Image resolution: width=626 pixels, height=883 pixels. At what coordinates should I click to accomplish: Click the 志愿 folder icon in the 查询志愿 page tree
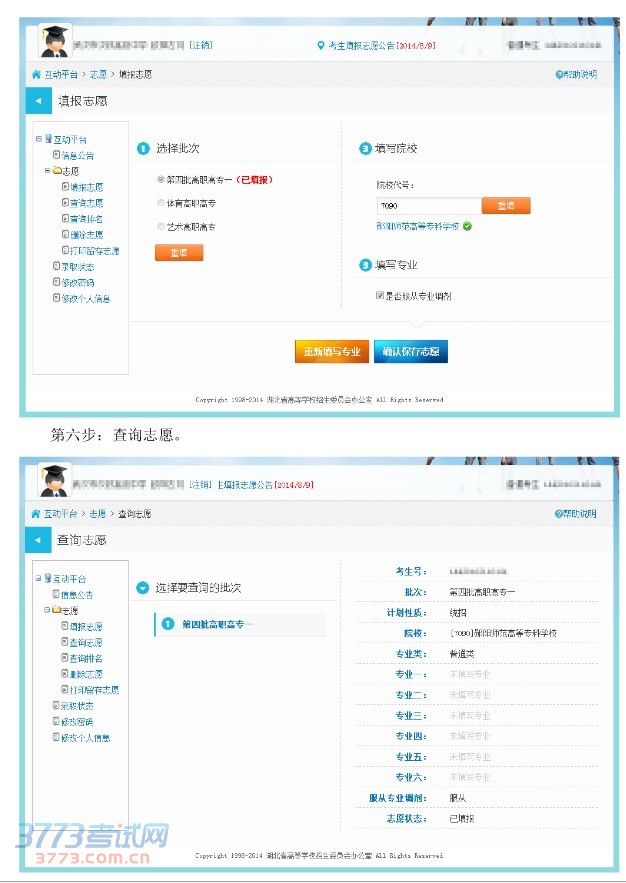coord(56,610)
